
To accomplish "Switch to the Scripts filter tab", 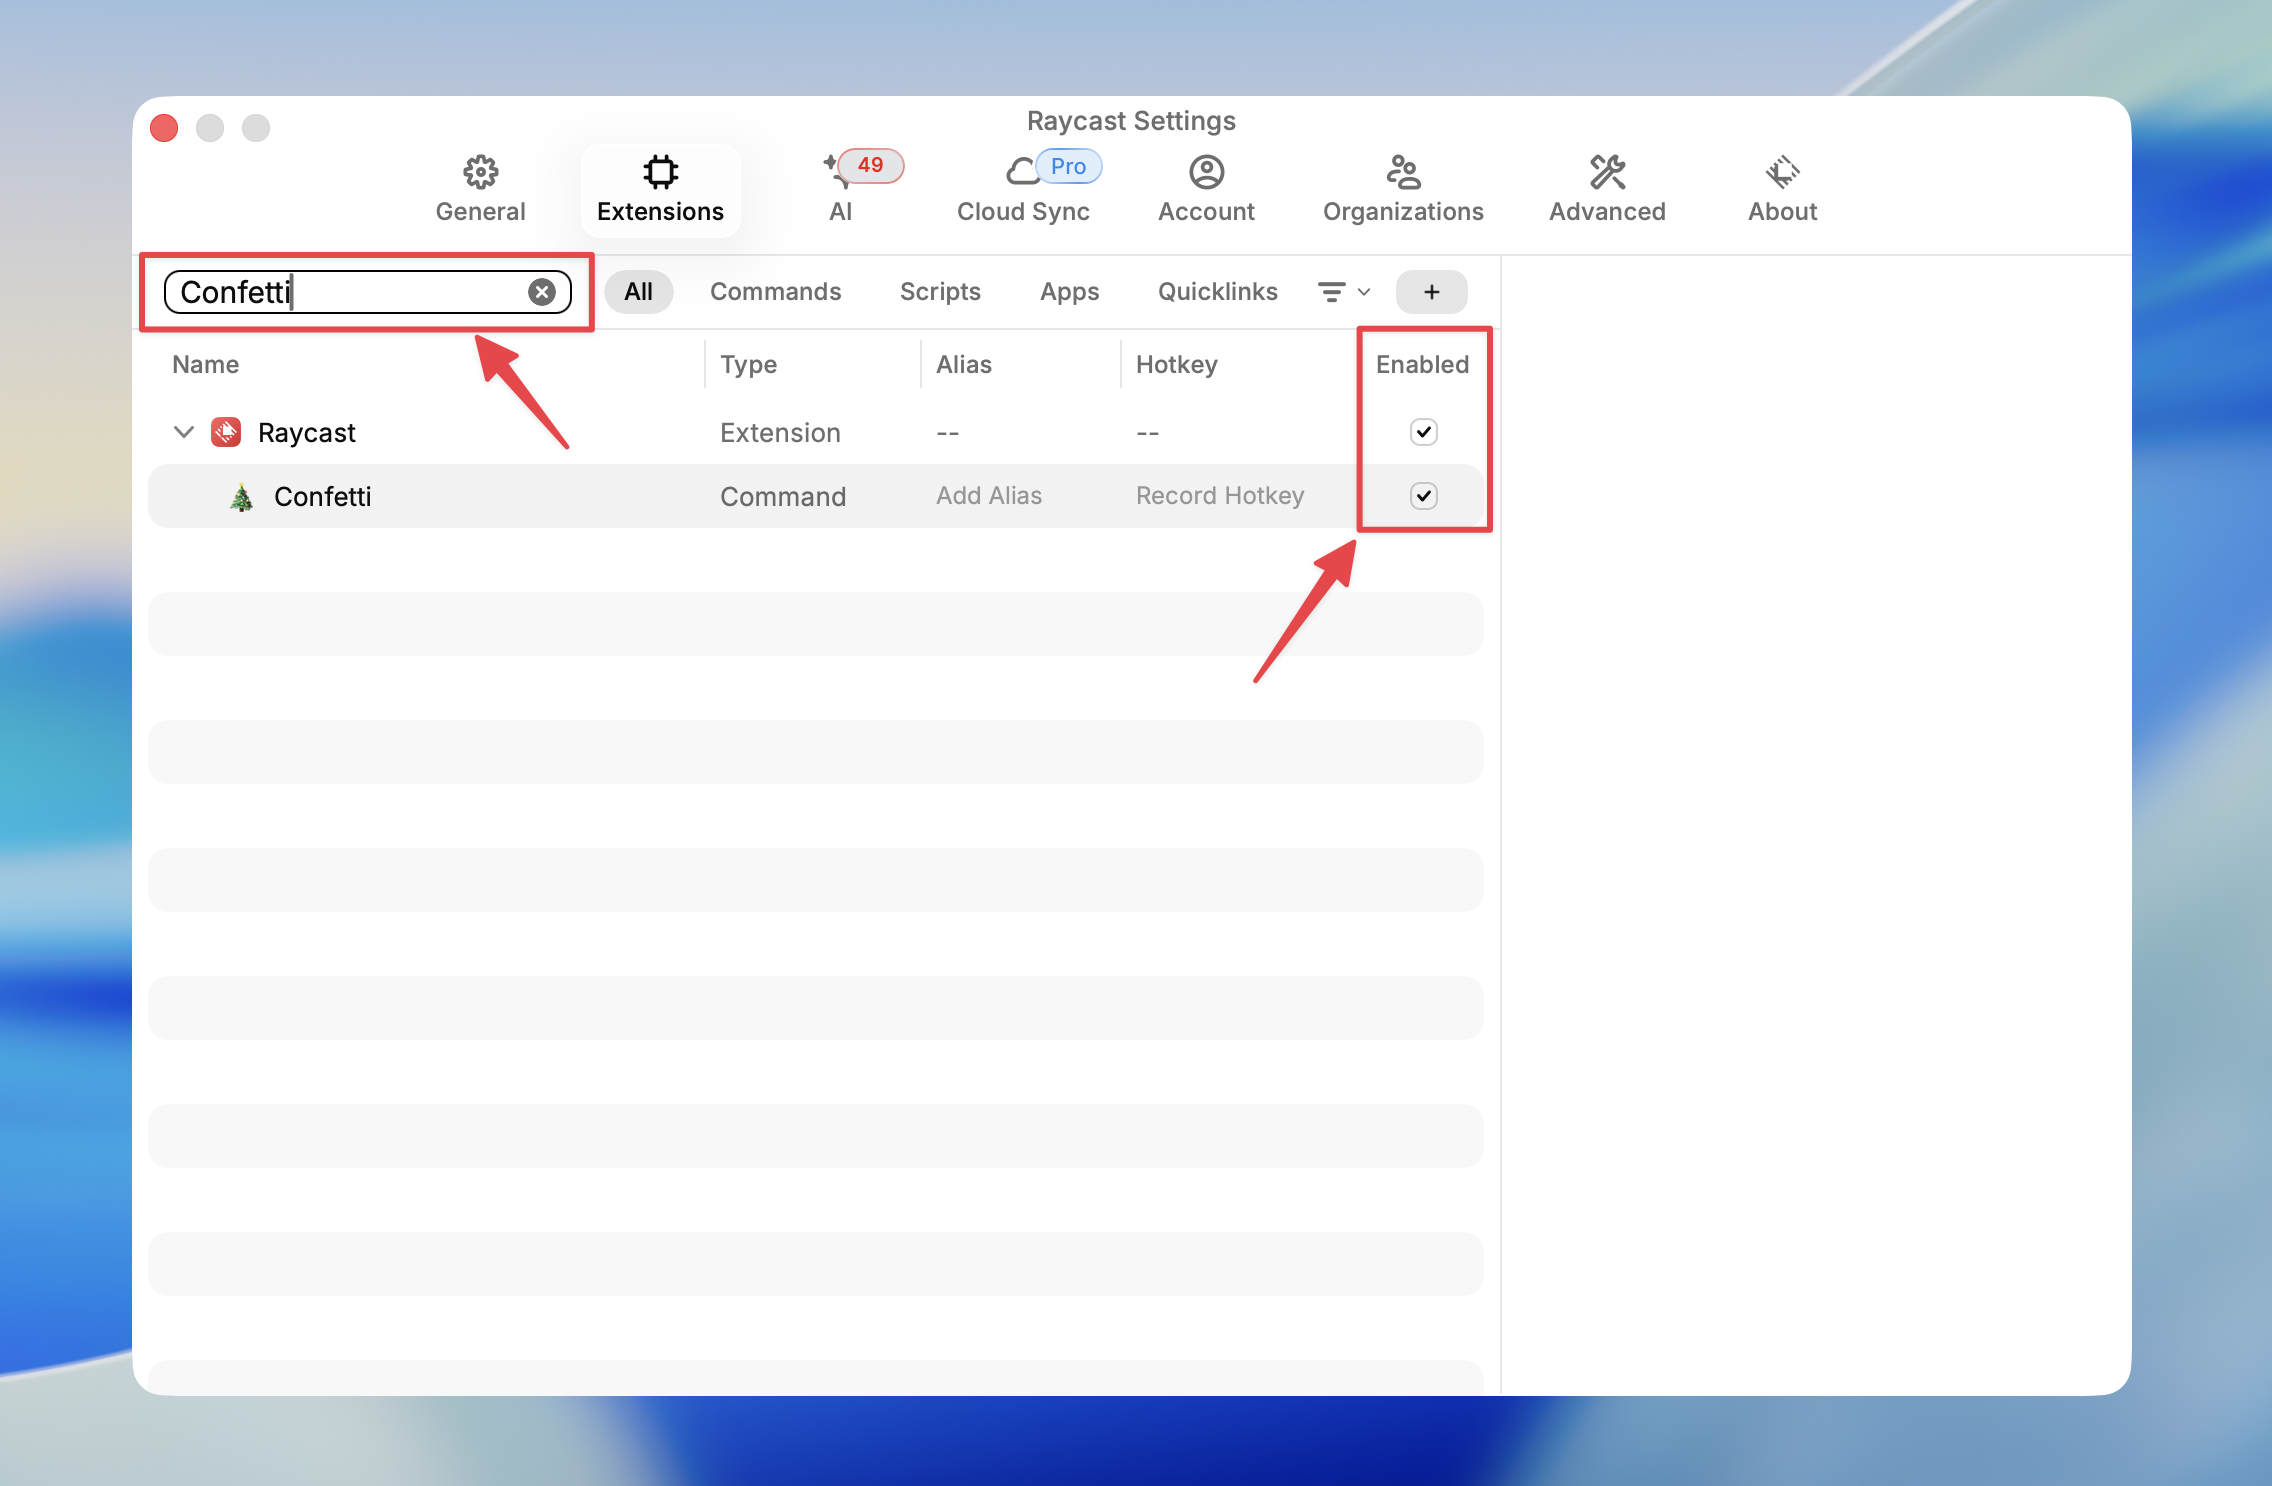I will coord(939,292).
